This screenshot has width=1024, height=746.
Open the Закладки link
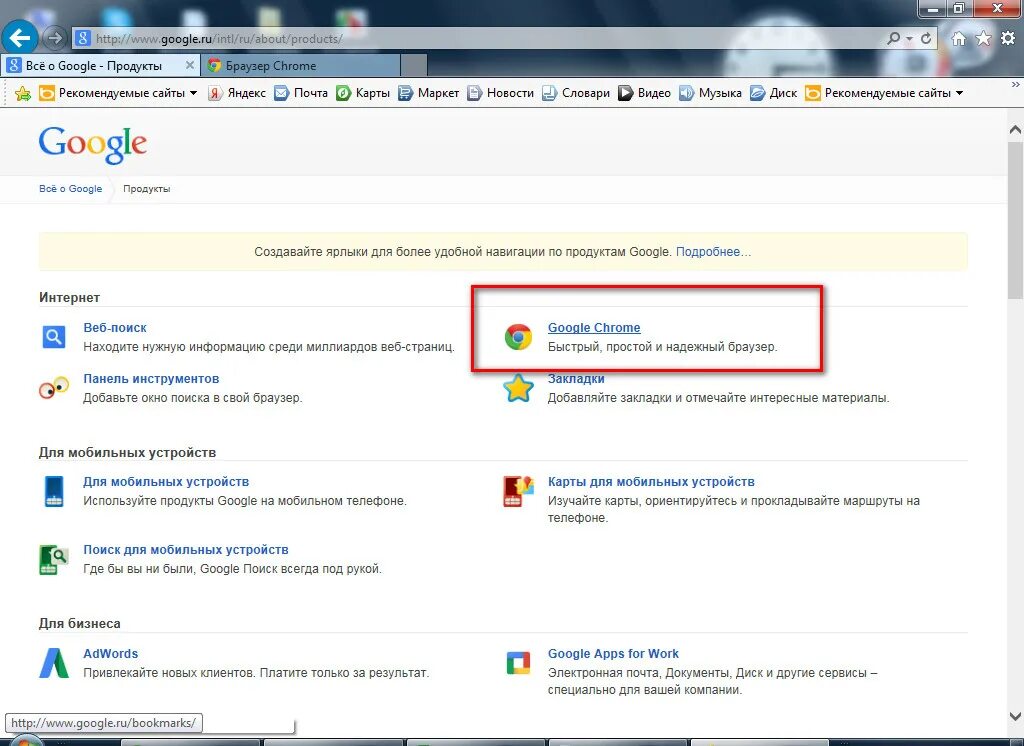click(576, 379)
